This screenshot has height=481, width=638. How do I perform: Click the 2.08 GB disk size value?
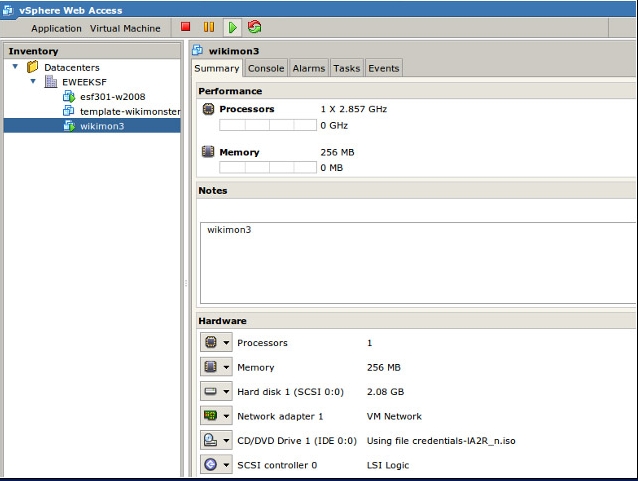point(385,392)
